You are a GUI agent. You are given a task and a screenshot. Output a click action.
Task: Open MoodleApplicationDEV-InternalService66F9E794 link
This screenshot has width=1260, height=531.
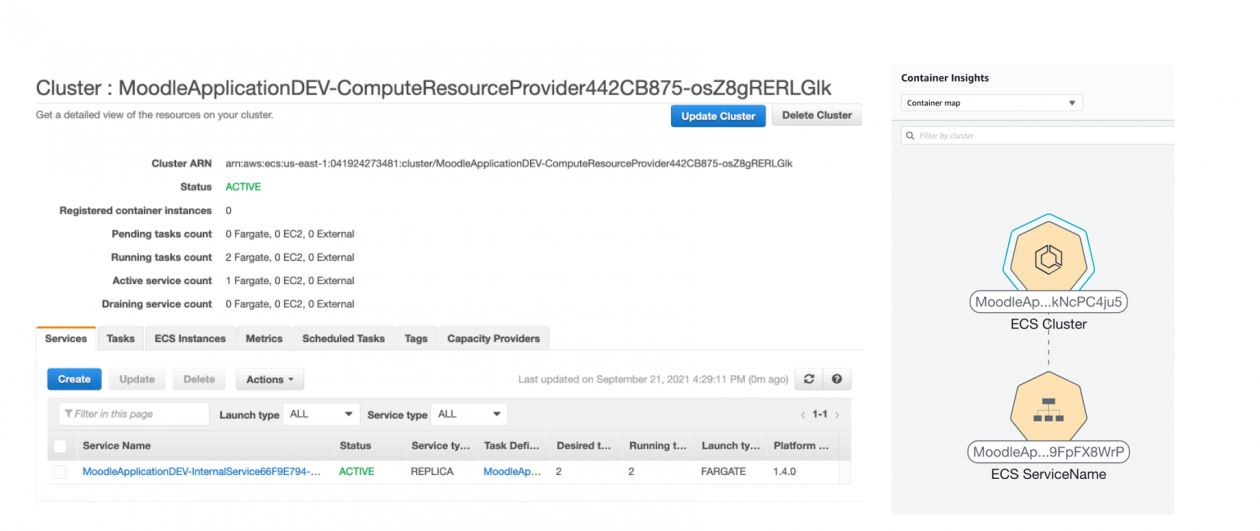click(201, 471)
